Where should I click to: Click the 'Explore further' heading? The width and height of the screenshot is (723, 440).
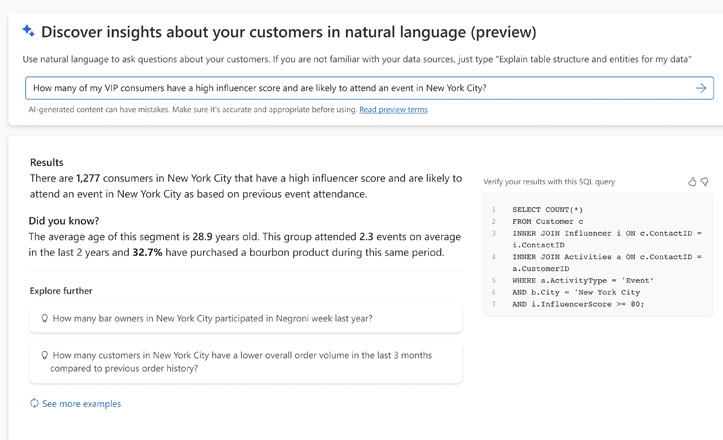click(62, 291)
